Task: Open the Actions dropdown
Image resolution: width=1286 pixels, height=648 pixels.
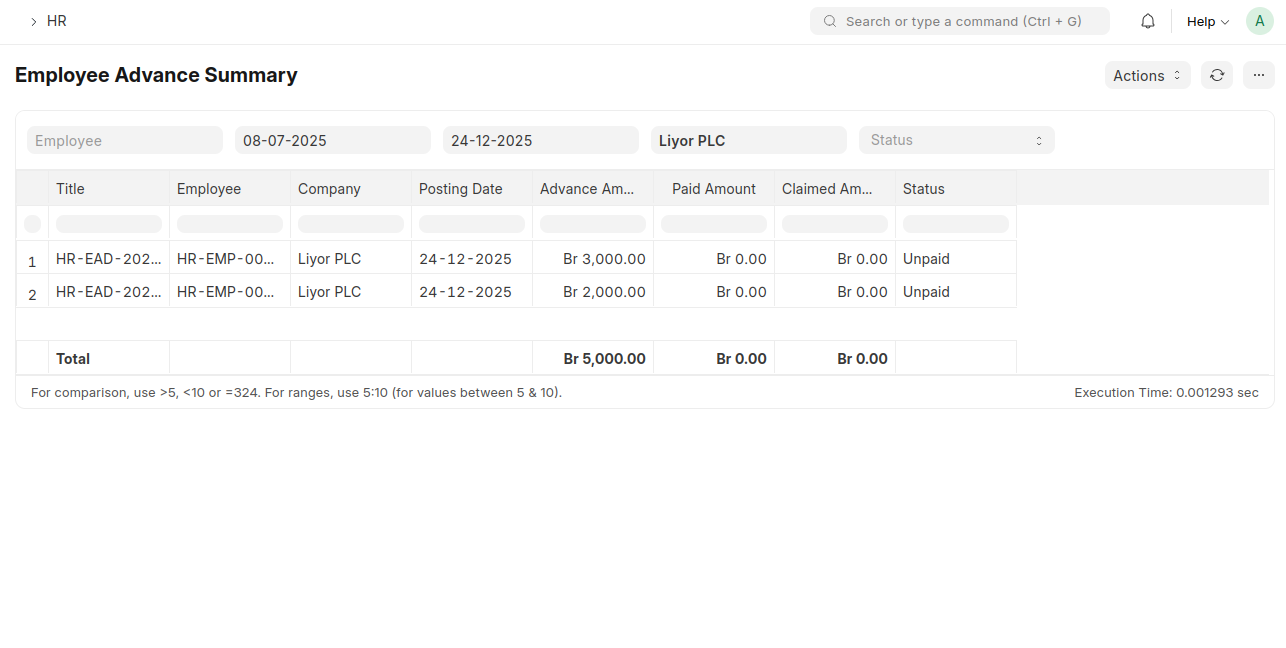Action: pos(1147,75)
